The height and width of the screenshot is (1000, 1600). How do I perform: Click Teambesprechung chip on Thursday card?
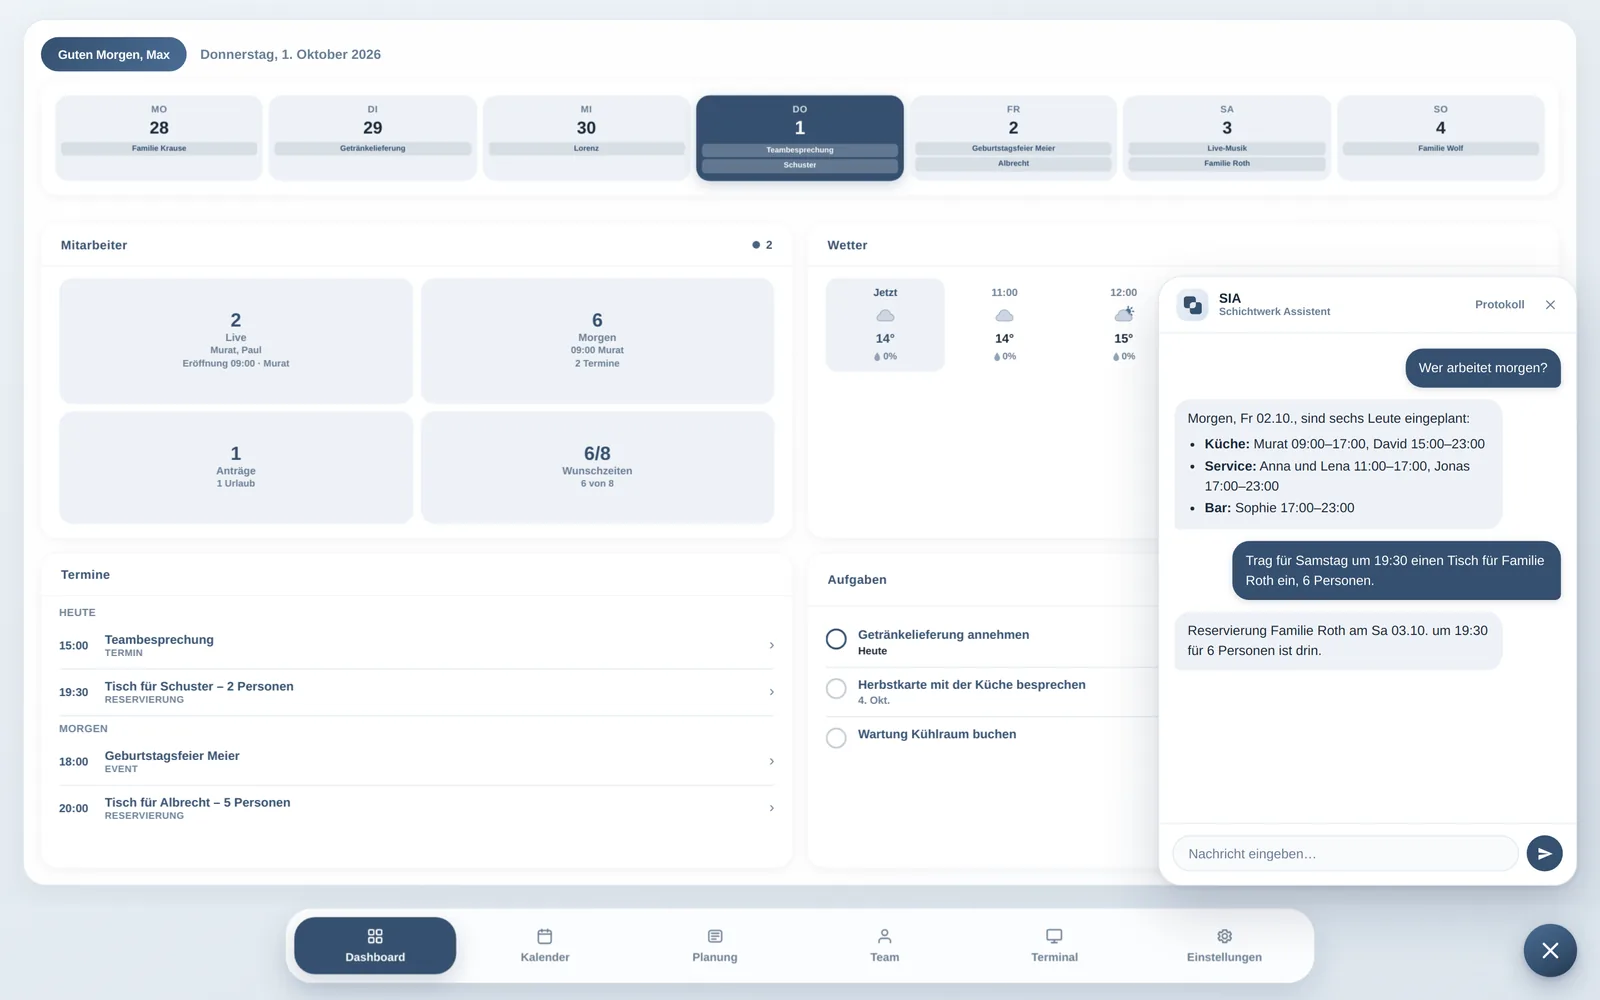point(800,150)
